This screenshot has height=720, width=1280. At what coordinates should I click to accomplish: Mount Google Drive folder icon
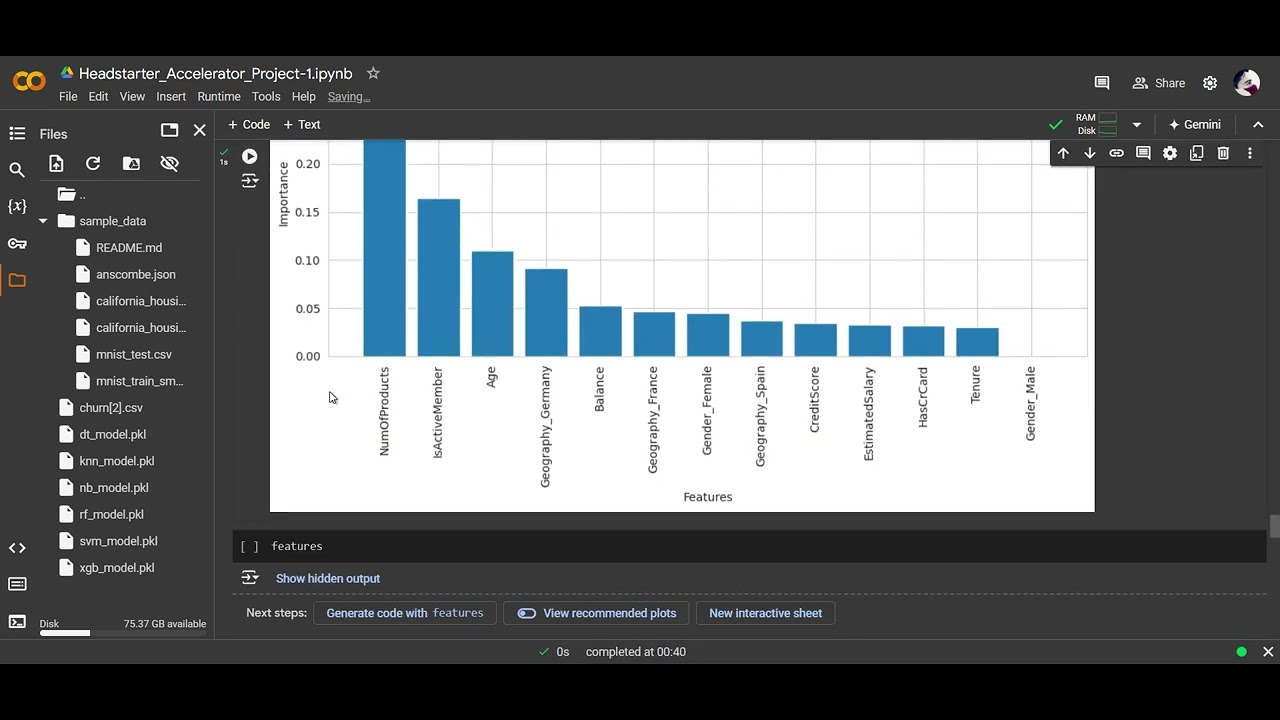[131, 163]
